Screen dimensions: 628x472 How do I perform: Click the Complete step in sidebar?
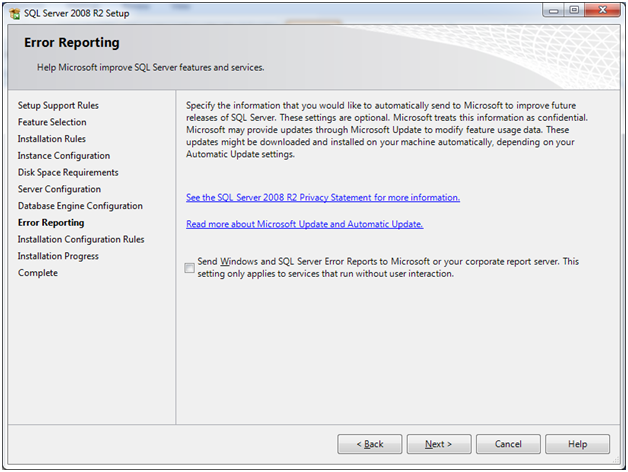click(38, 273)
